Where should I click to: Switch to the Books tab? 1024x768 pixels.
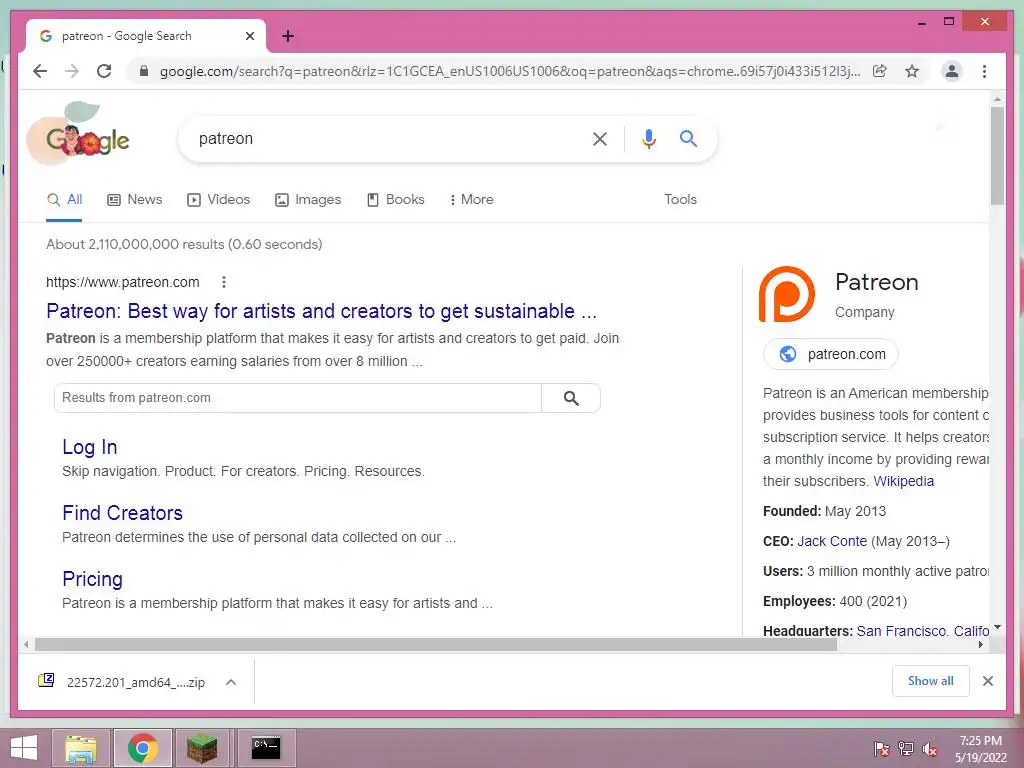[396, 200]
